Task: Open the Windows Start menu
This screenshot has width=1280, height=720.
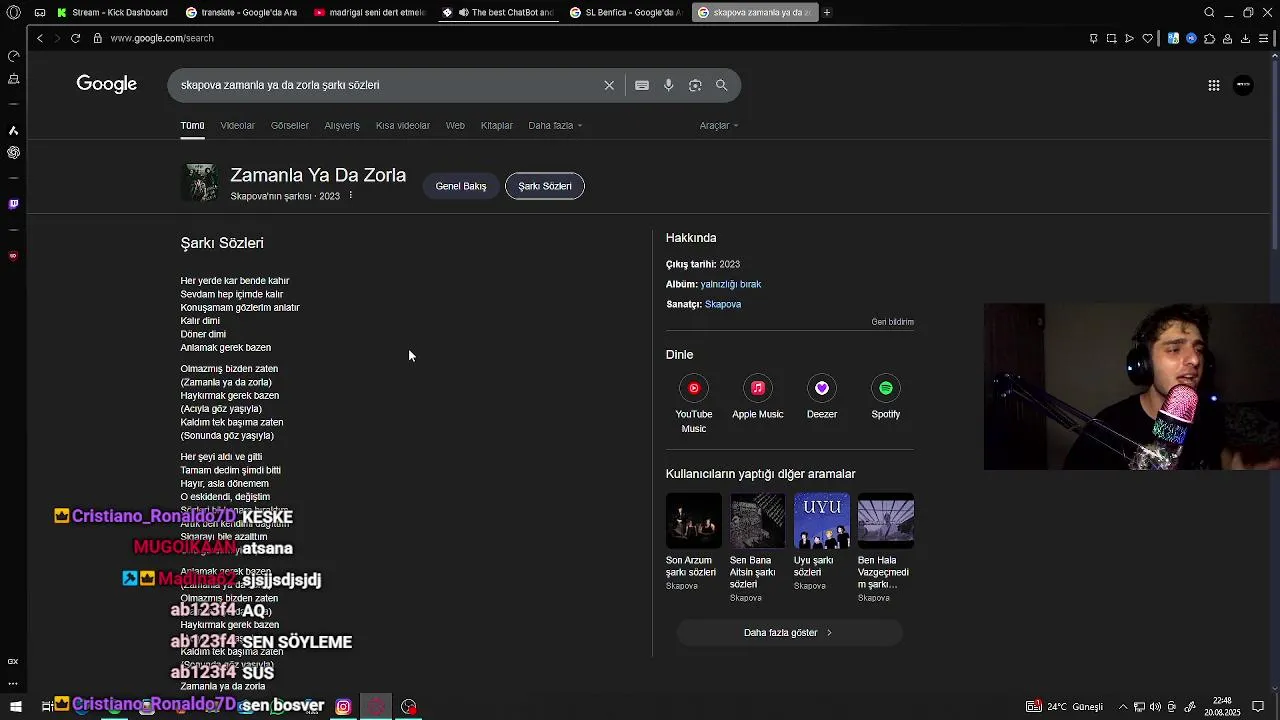Action: [x=15, y=707]
